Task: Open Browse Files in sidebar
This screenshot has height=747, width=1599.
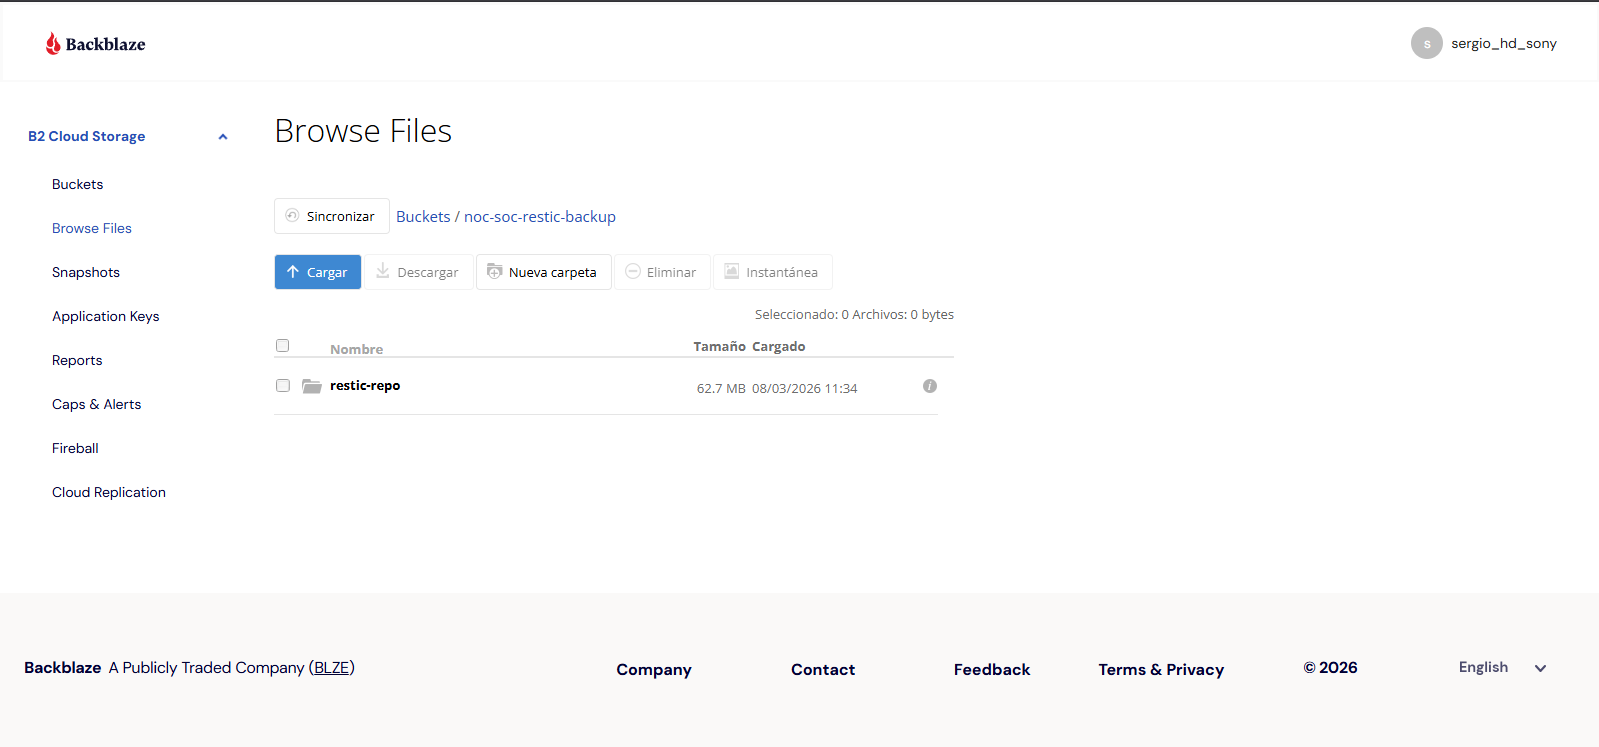Action: (x=92, y=228)
